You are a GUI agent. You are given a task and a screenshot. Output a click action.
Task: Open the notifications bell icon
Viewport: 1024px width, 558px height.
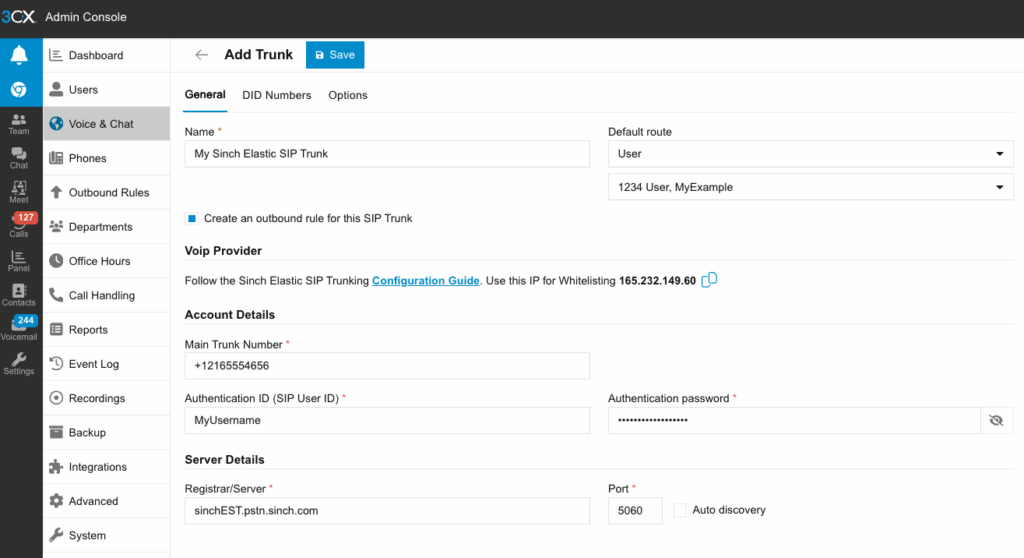pos(18,56)
